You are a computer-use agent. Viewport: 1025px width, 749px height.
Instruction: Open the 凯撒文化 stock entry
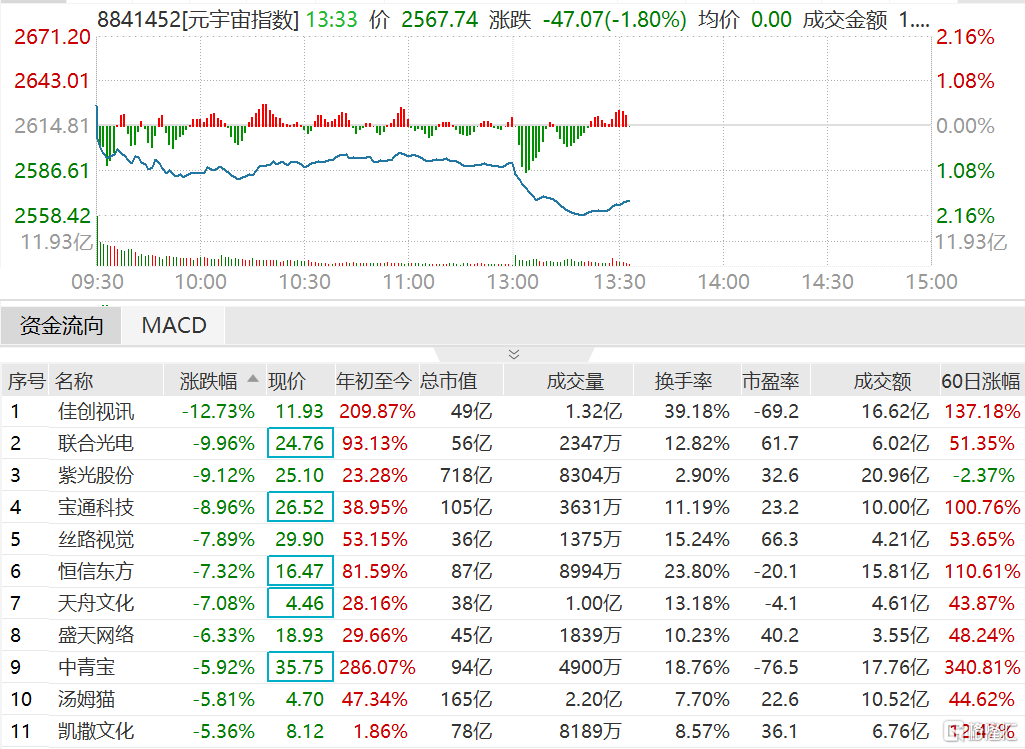click(x=95, y=731)
